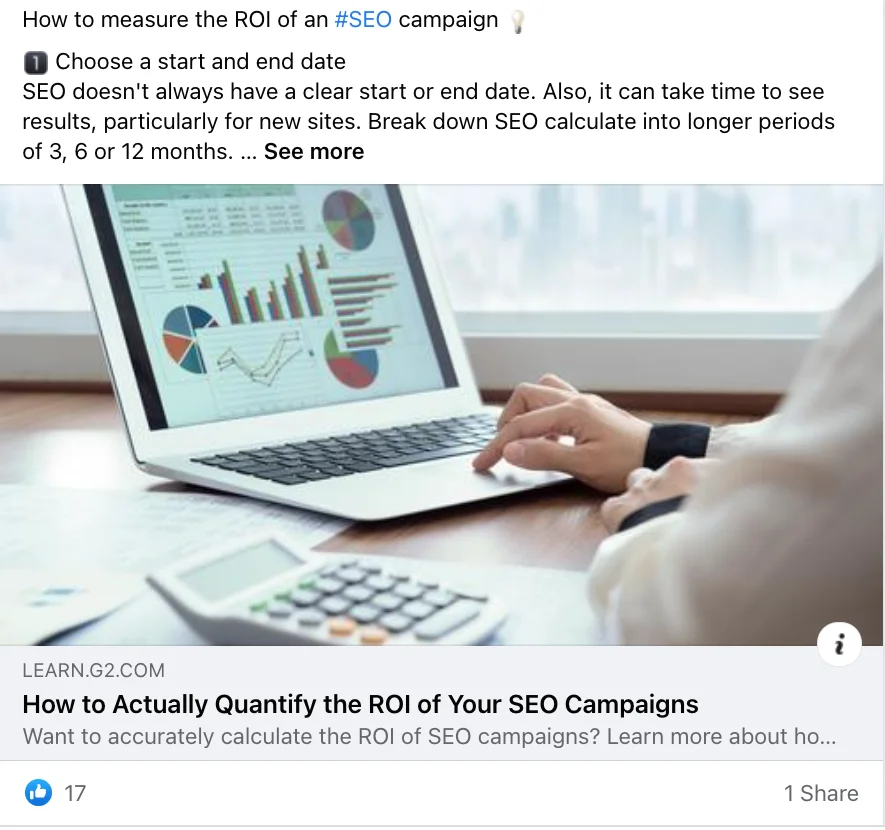This screenshot has width=885, height=830.
Task: Click the laptop keyboard in the photo
Action: tap(344, 449)
